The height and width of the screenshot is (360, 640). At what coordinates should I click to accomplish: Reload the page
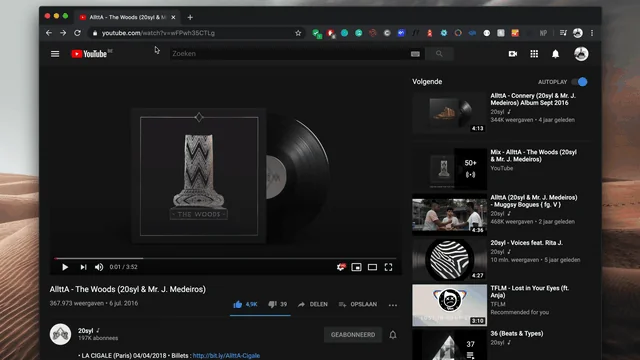(x=77, y=33)
